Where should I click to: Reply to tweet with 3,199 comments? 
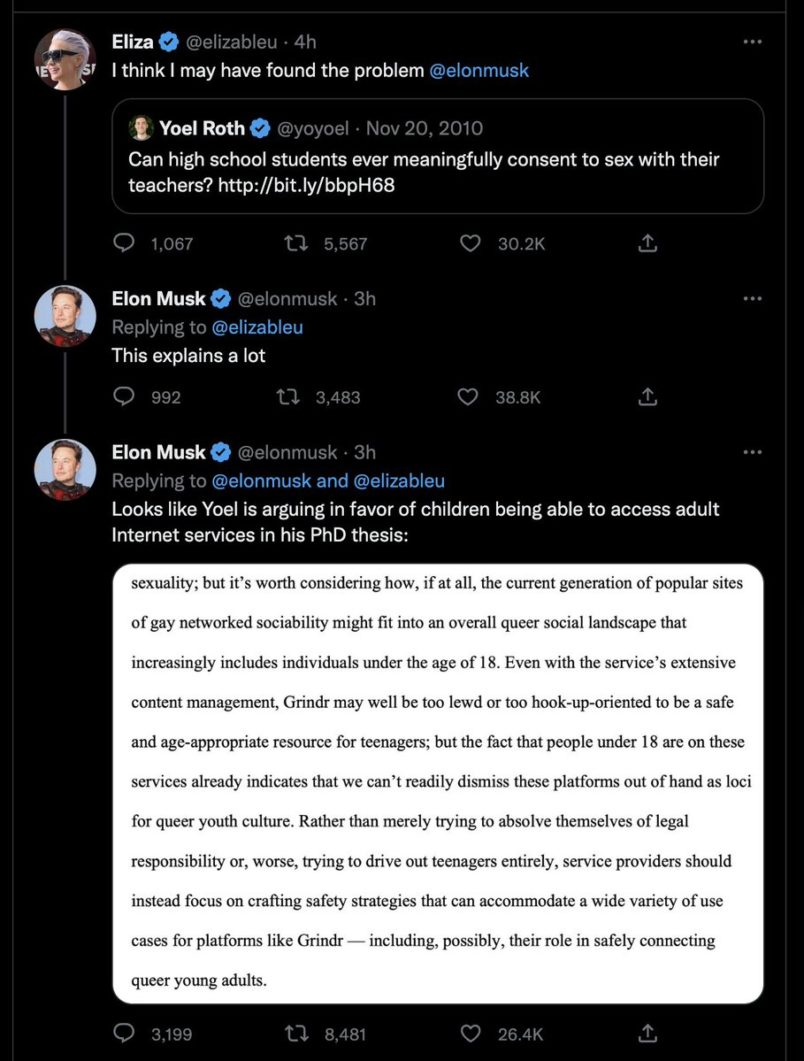click(x=124, y=1033)
